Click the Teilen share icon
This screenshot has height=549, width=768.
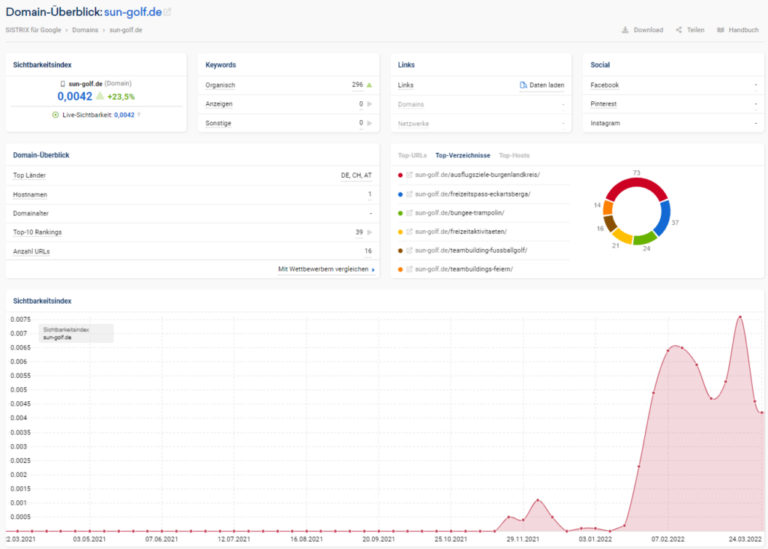point(678,30)
